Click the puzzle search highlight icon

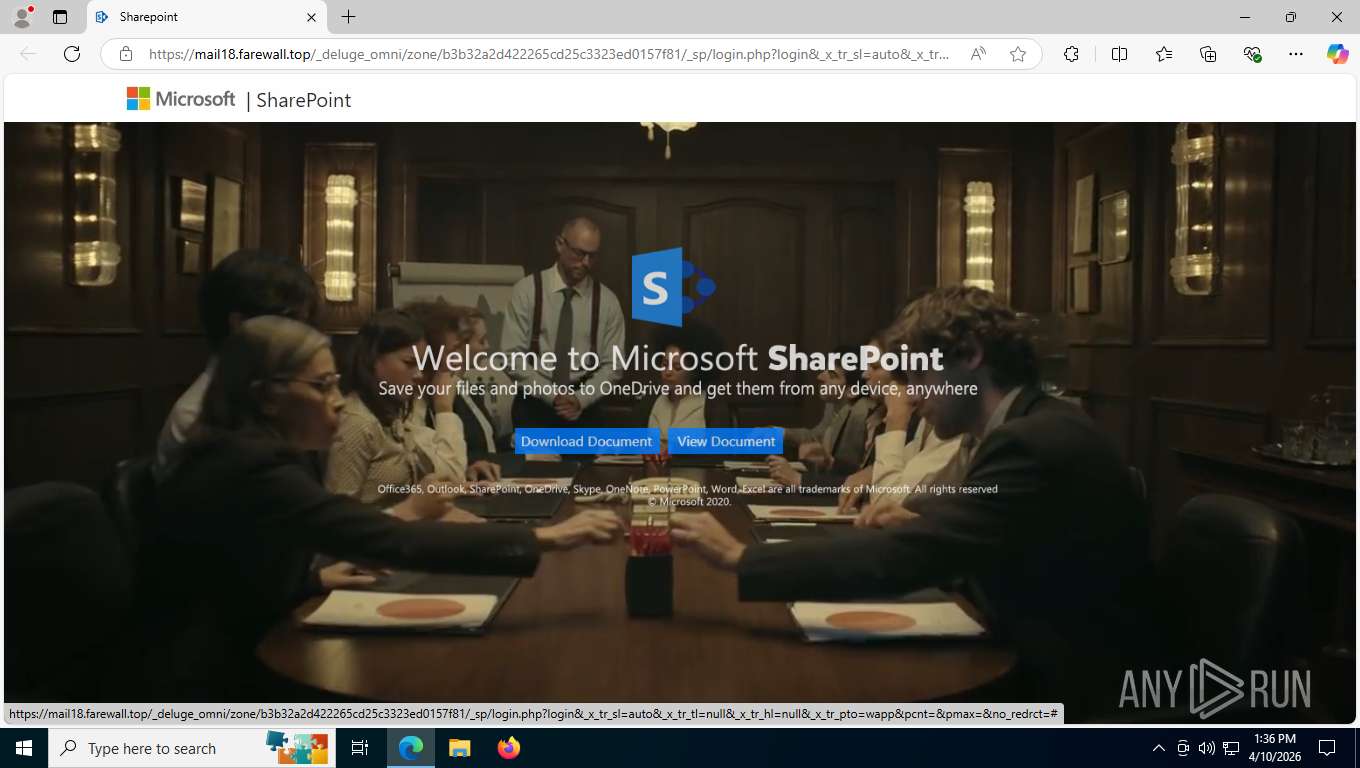297,747
